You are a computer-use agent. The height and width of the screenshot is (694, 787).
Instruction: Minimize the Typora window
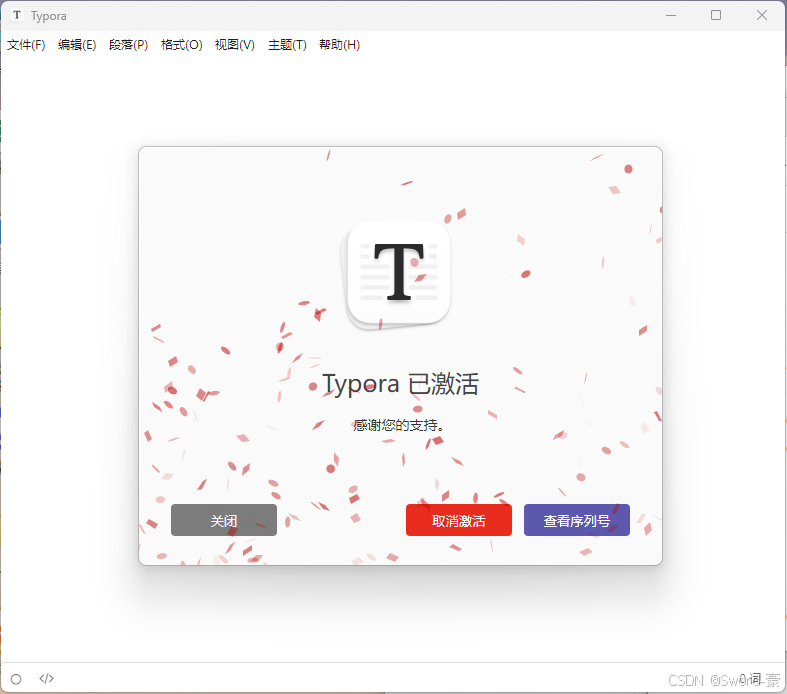pyautogui.click(x=671, y=16)
